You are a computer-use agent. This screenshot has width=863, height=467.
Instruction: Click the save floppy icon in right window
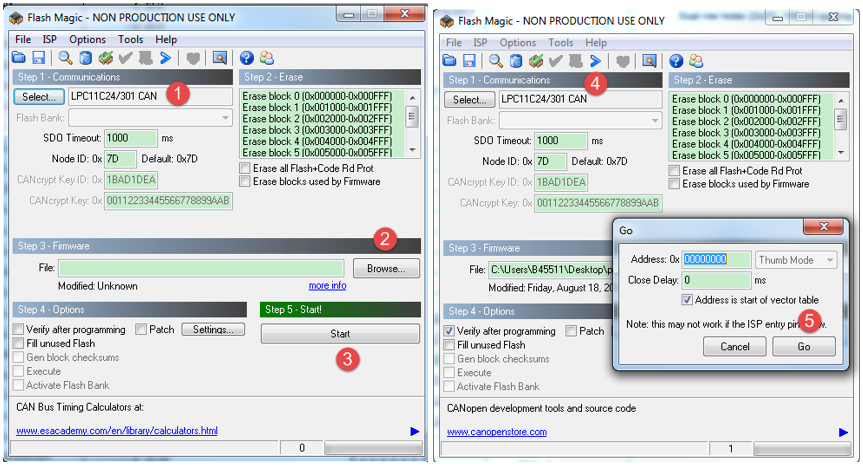pyautogui.click(x=469, y=61)
